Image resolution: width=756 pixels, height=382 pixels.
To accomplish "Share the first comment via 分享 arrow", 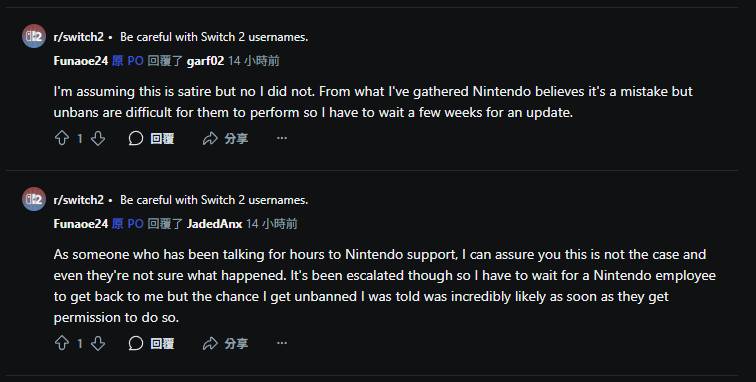I will (x=225, y=138).
